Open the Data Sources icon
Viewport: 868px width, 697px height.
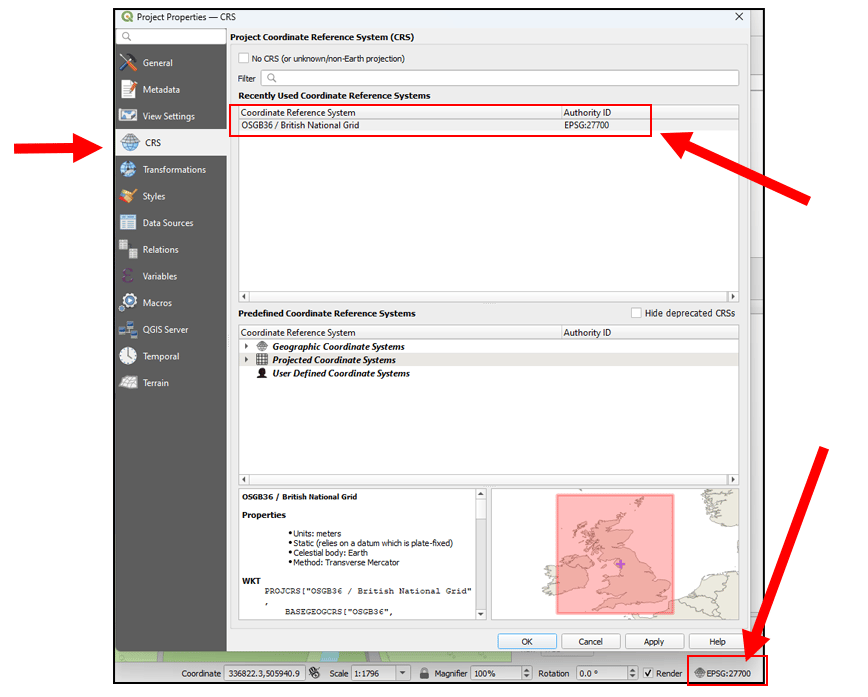tap(128, 223)
